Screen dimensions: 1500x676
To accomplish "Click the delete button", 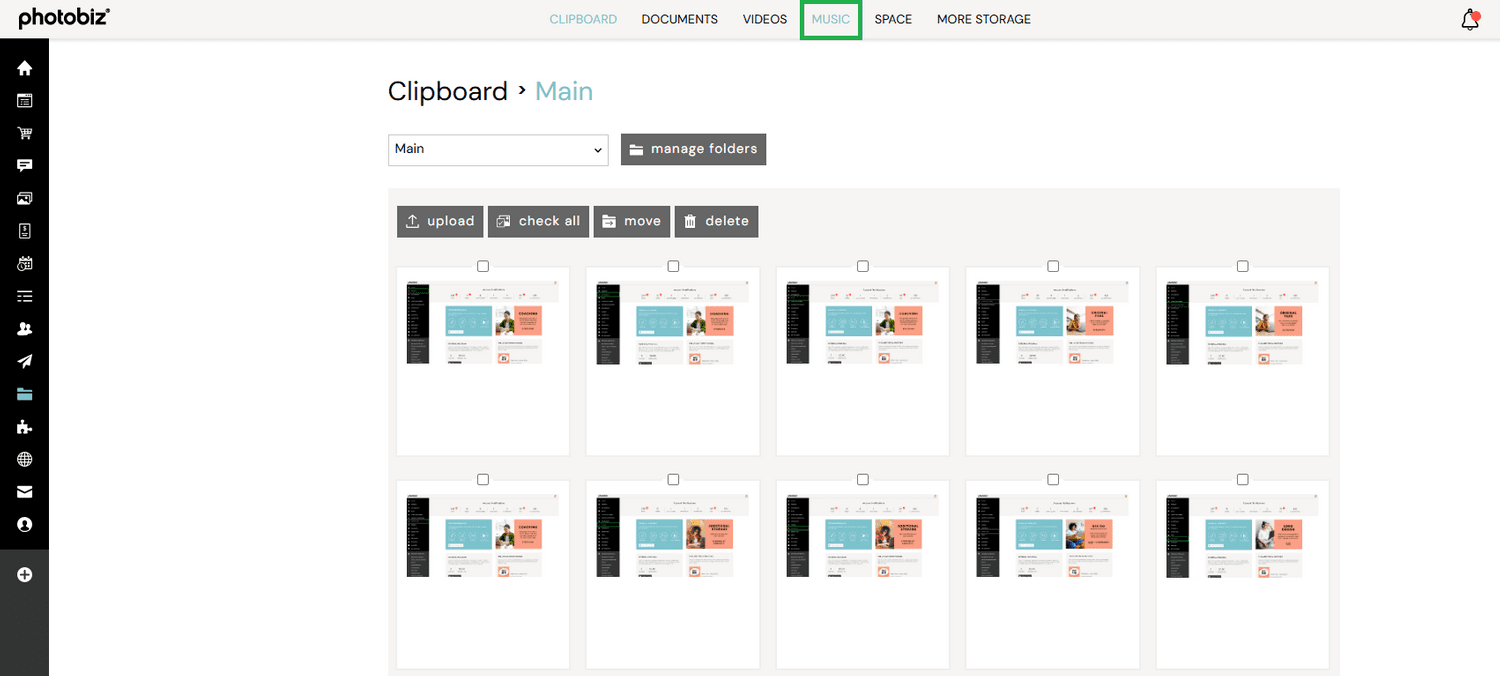I will tap(716, 221).
